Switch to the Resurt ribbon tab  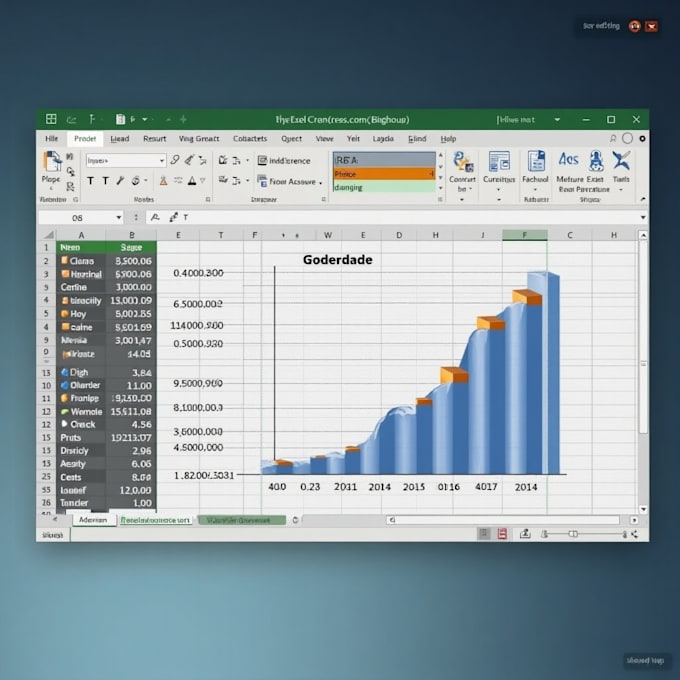point(154,139)
